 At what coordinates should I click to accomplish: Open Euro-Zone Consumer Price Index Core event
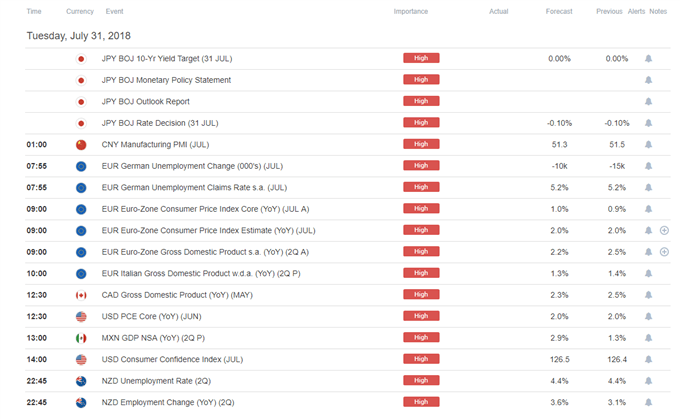206,209
